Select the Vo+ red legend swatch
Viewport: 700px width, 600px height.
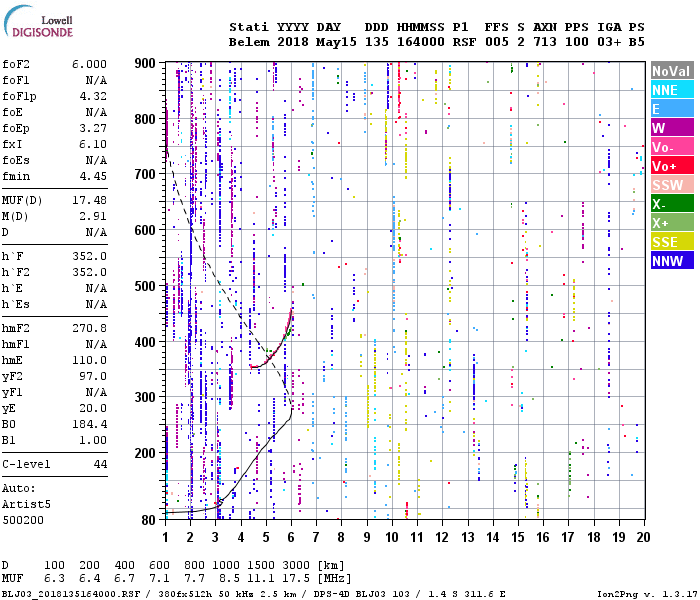click(672, 166)
